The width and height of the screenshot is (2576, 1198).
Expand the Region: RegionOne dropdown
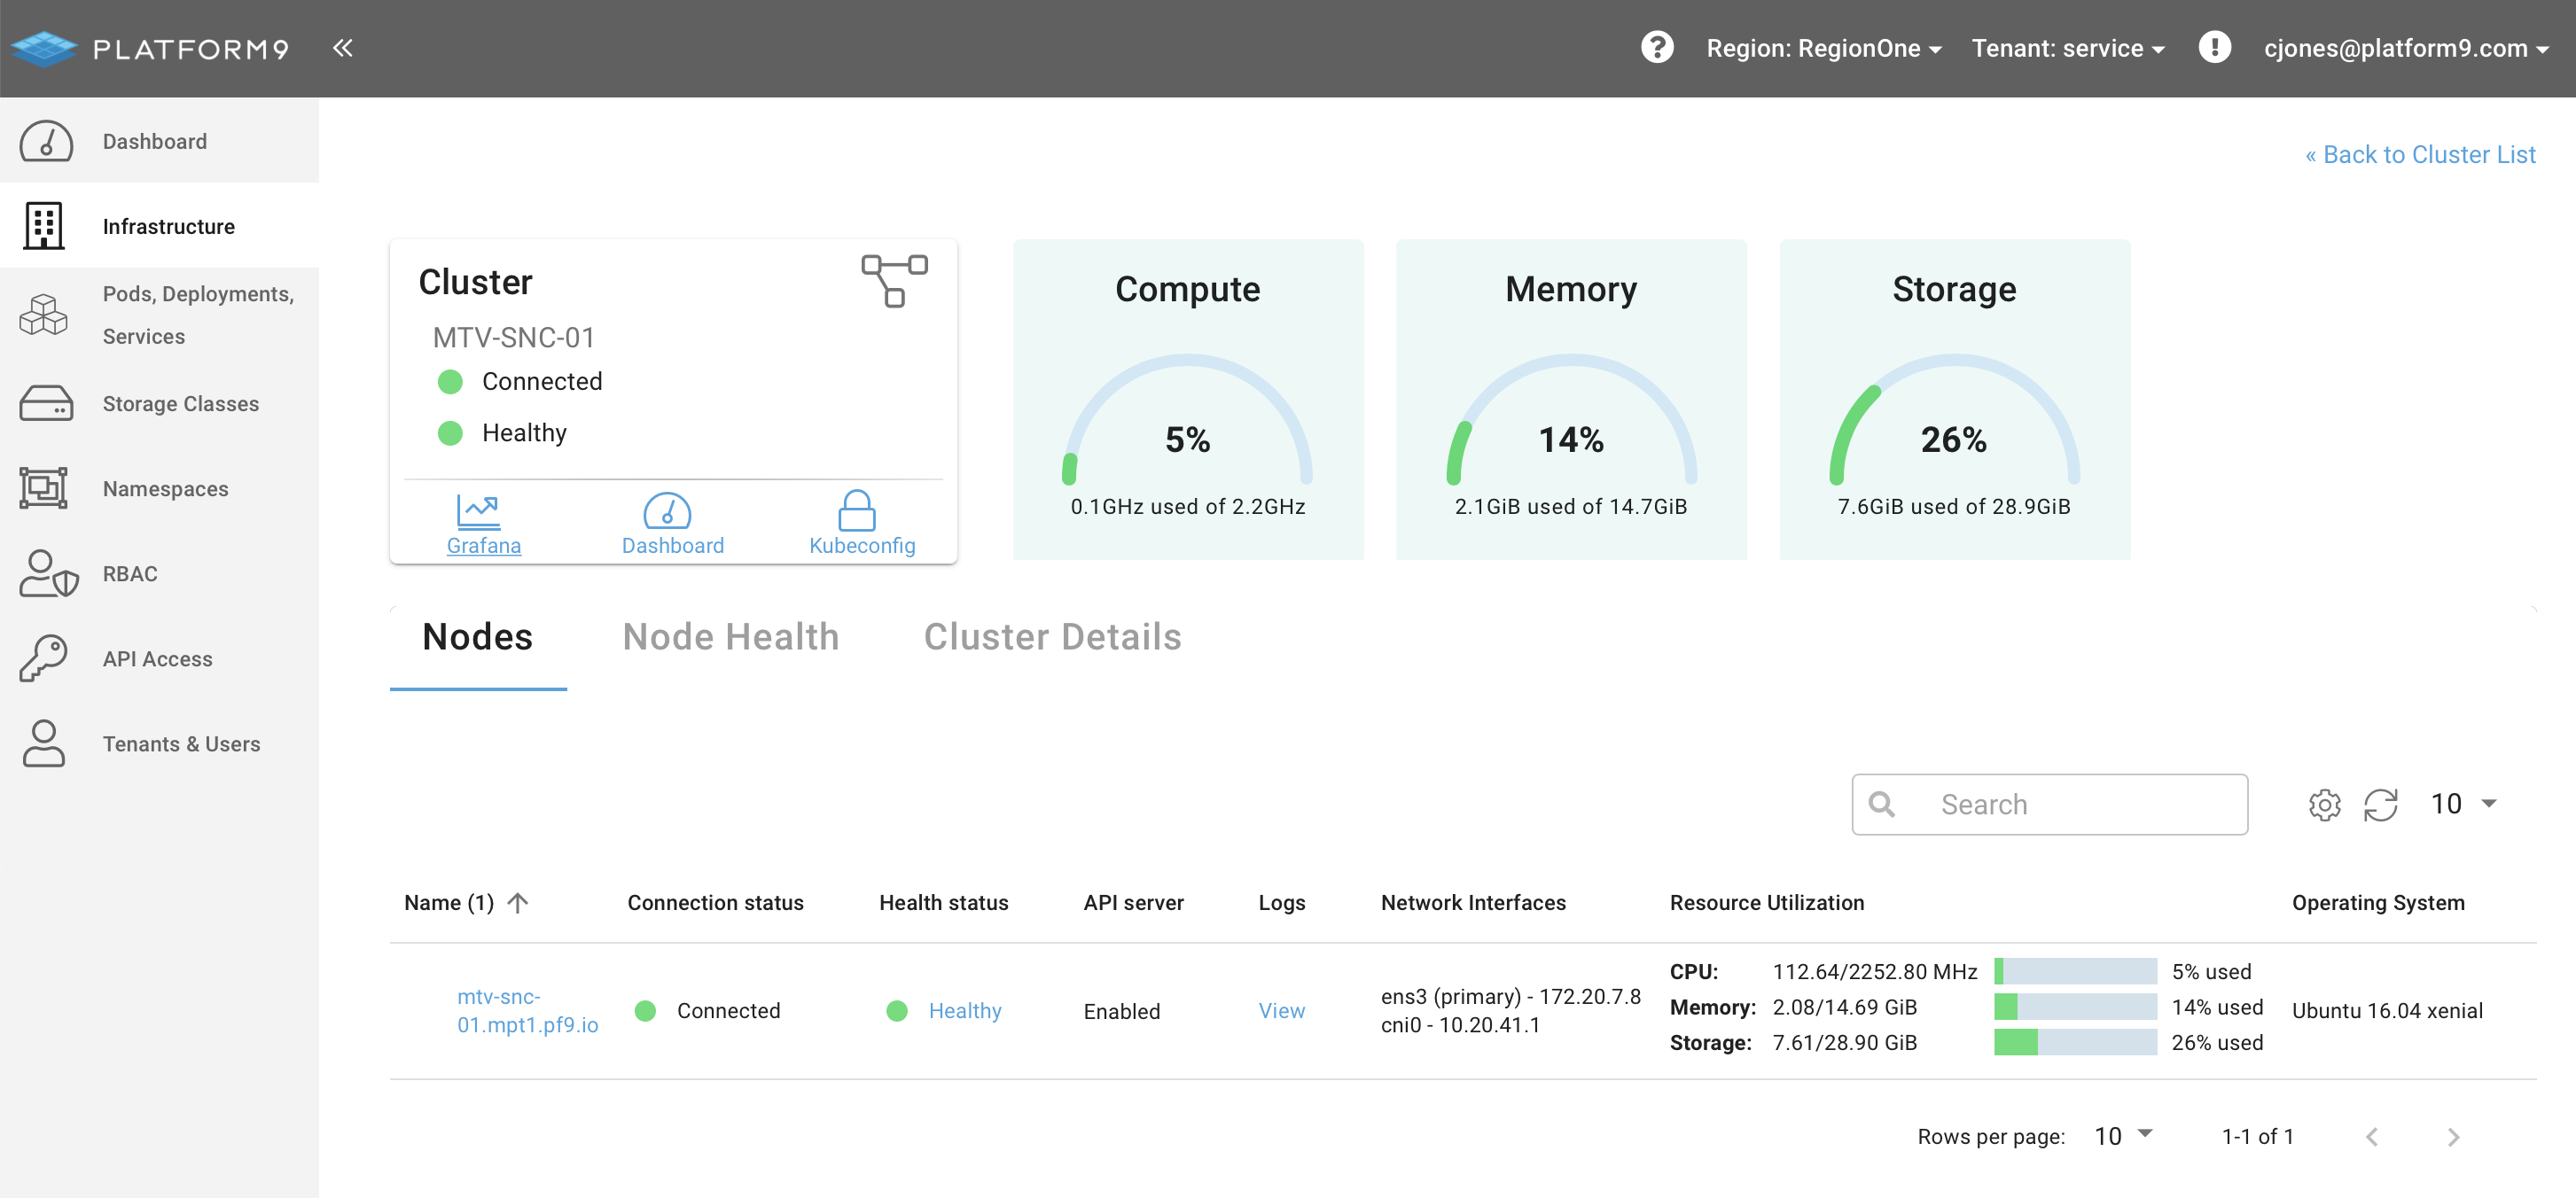pos(1823,48)
